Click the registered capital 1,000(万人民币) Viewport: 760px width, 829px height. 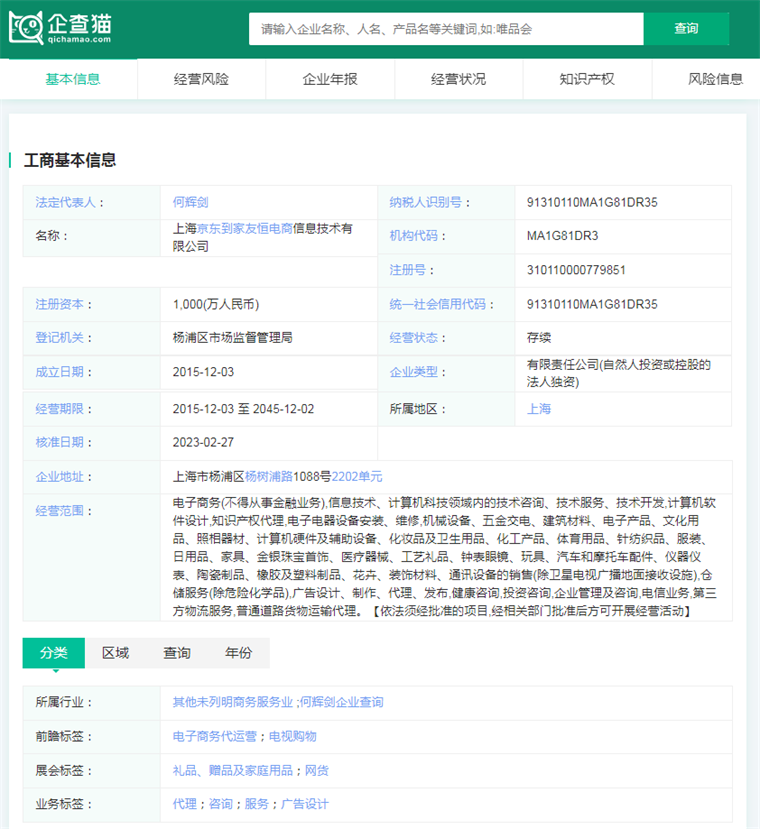point(216,305)
